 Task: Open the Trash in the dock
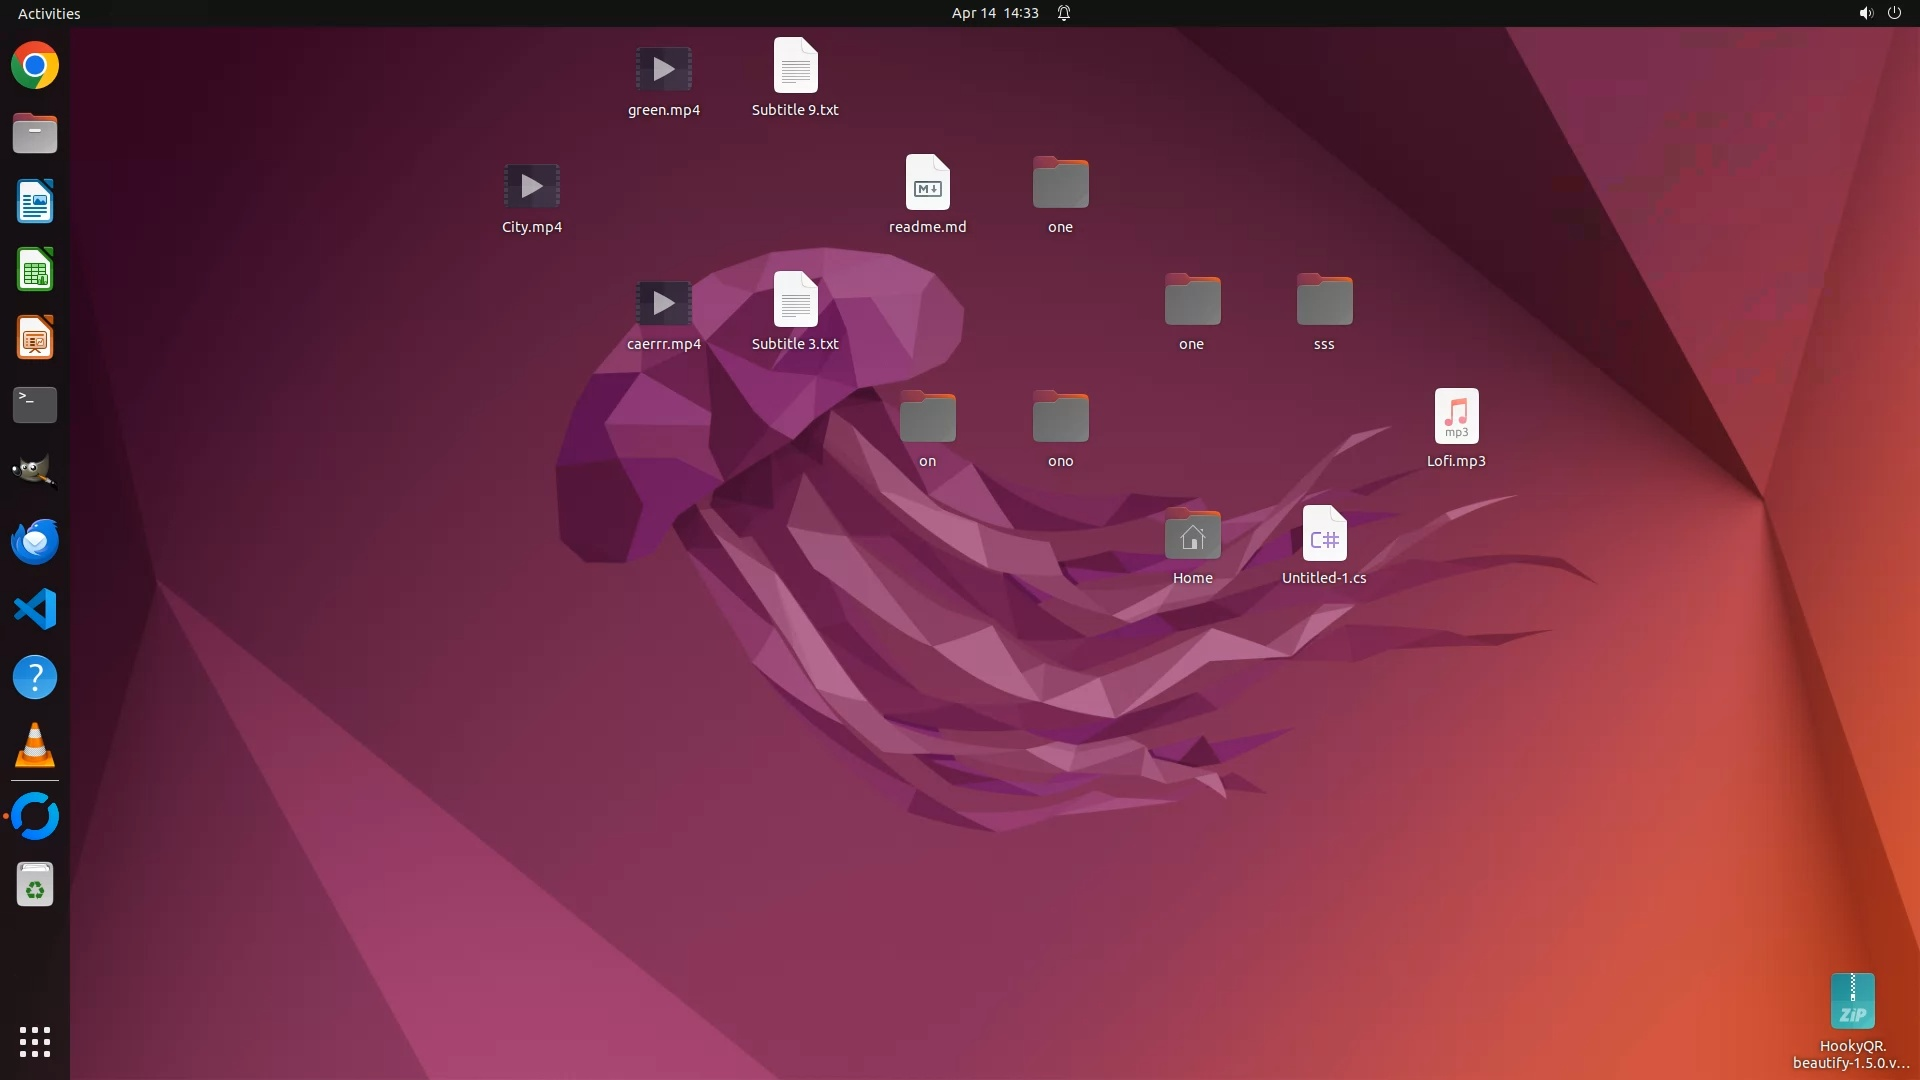pyautogui.click(x=35, y=885)
